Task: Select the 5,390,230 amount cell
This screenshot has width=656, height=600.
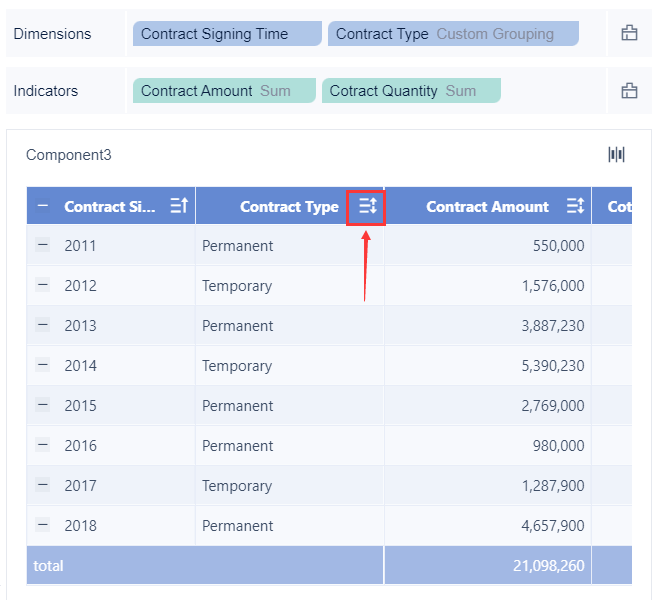Action: [546, 366]
